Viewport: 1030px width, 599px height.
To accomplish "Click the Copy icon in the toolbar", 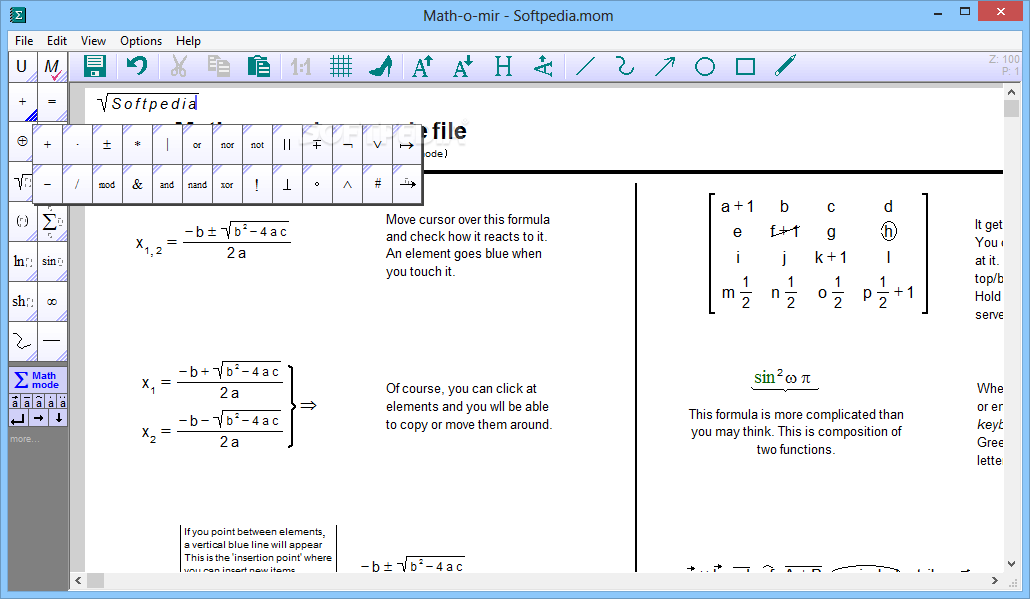I will tap(219, 66).
